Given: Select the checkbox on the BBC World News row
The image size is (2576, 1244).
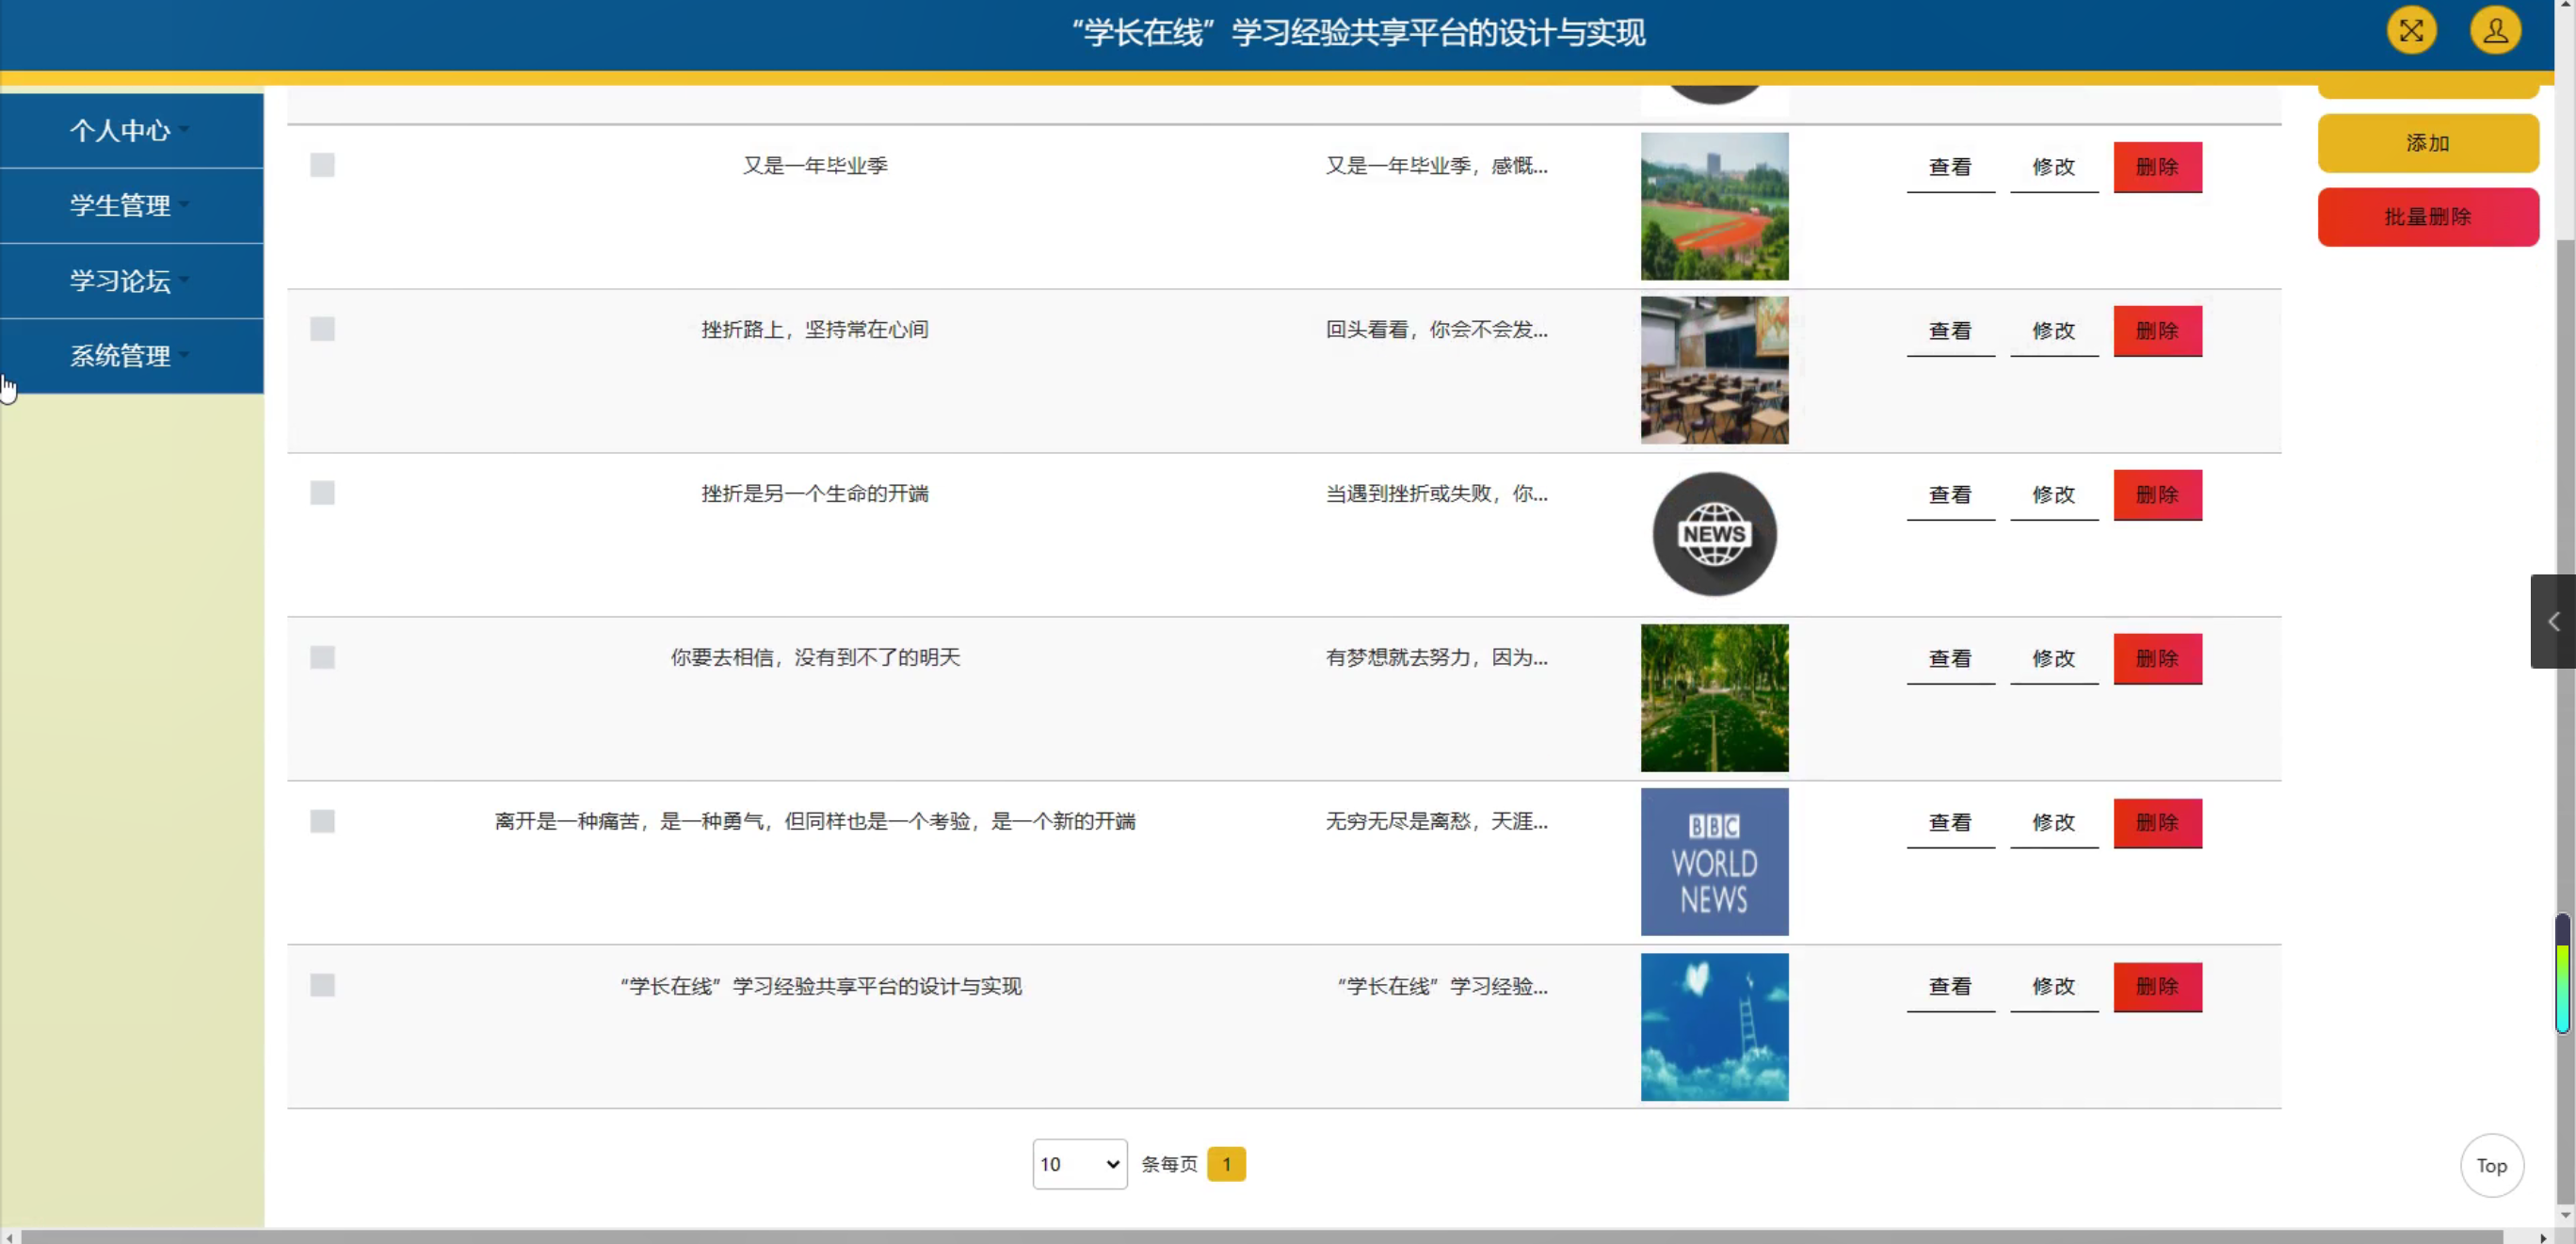Looking at the screenshot, I should (322, 821).
